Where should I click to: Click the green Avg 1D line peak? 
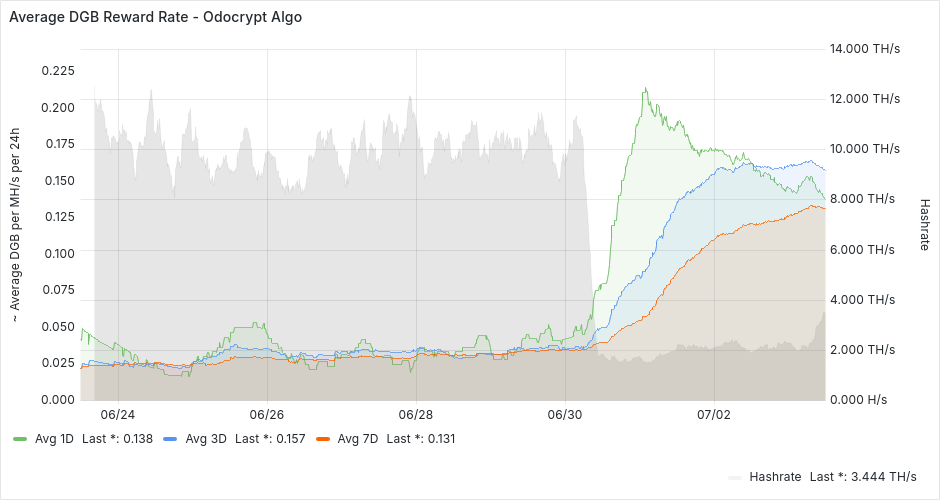tap(645, 89)
